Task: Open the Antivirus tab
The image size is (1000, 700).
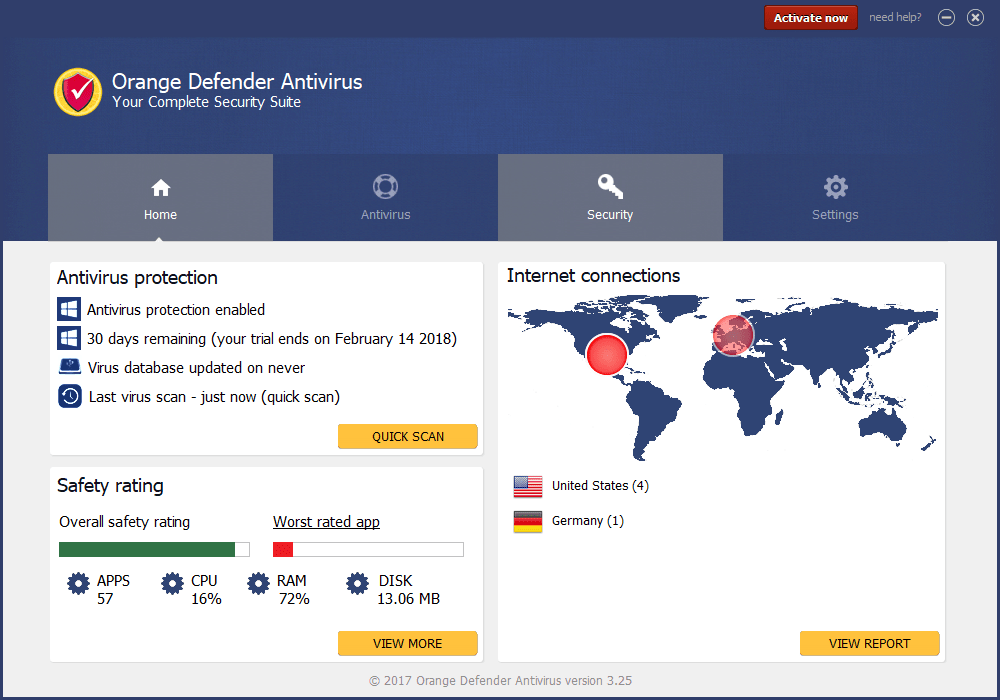Action: [385, 198]
